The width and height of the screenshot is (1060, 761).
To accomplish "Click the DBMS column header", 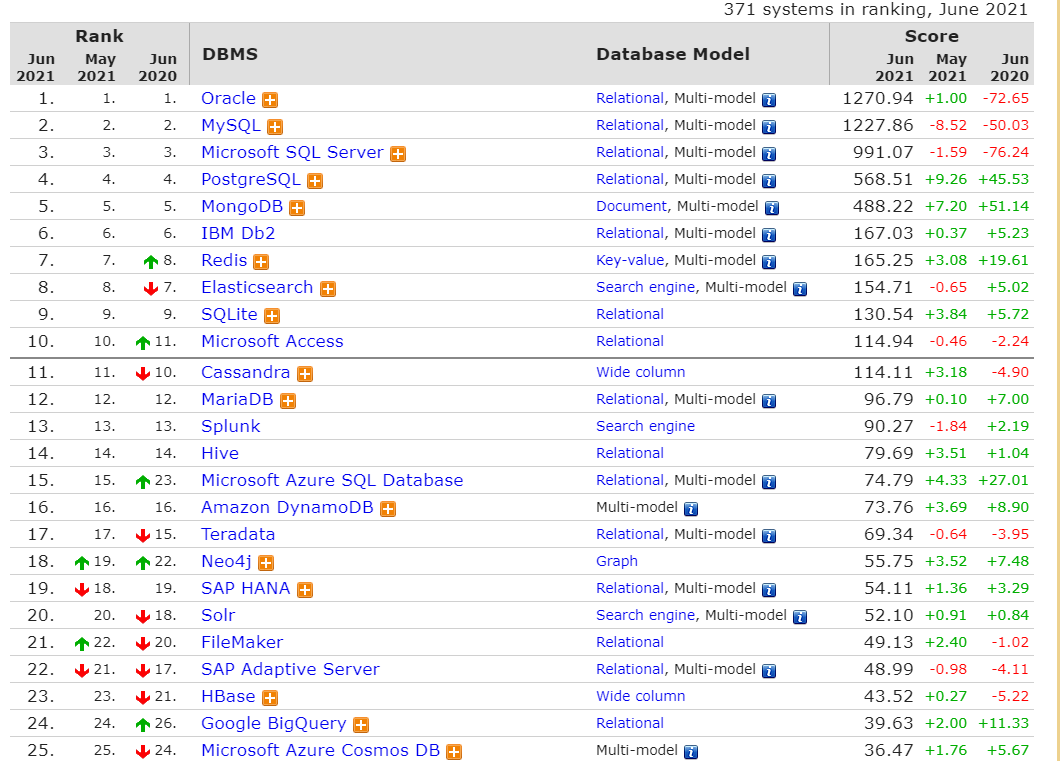I will tap(230, 54).
